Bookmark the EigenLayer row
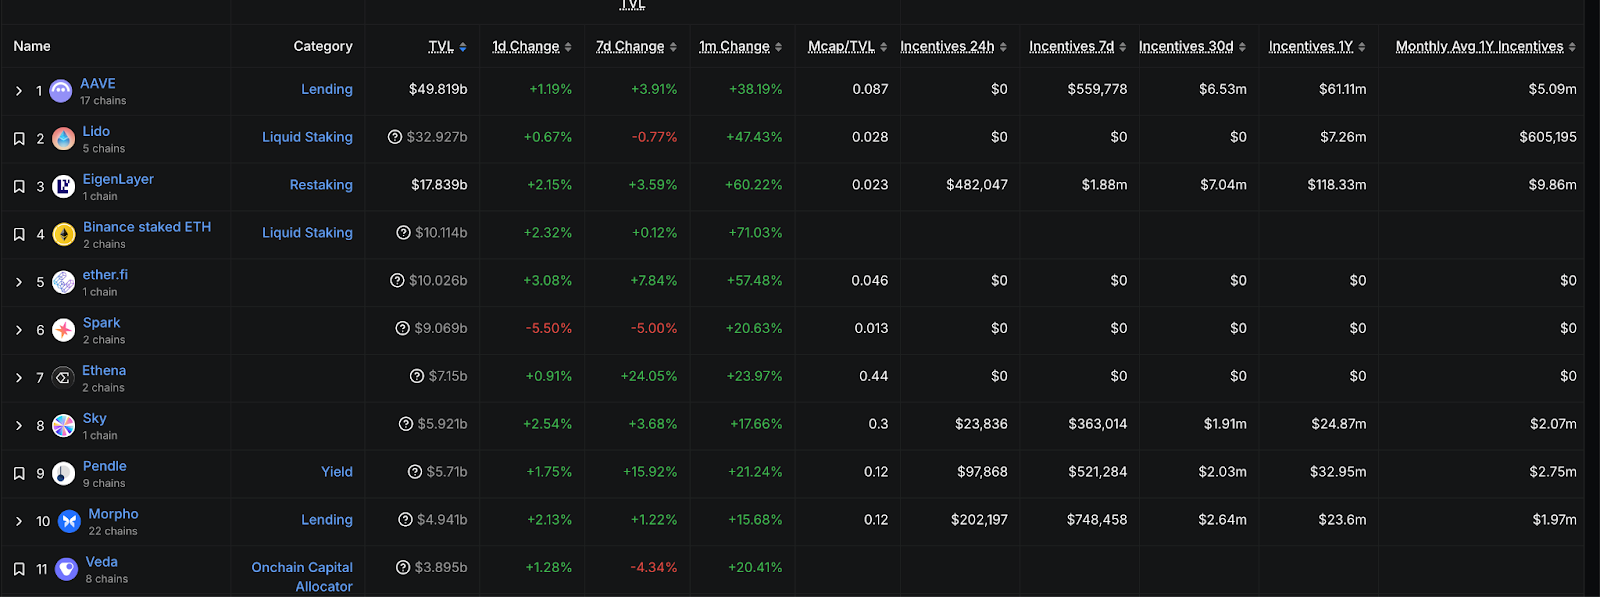Viewport: 1600px width, 597px height. pos(19,187)
